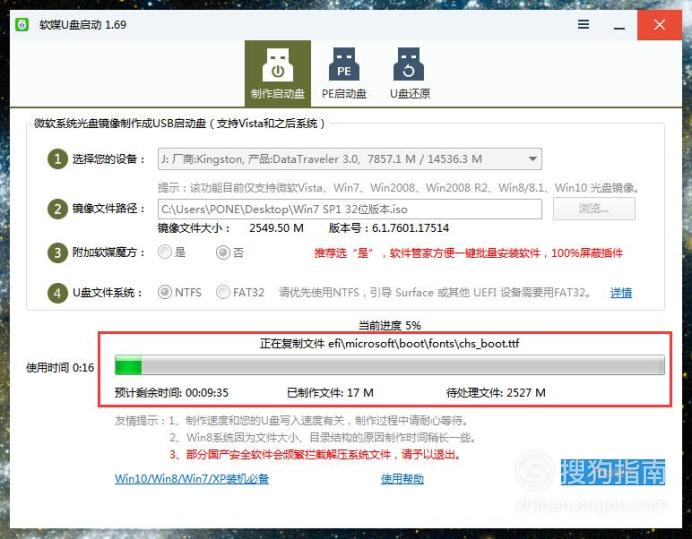Close the 软媒U盘启动 window

coord(659,25)
